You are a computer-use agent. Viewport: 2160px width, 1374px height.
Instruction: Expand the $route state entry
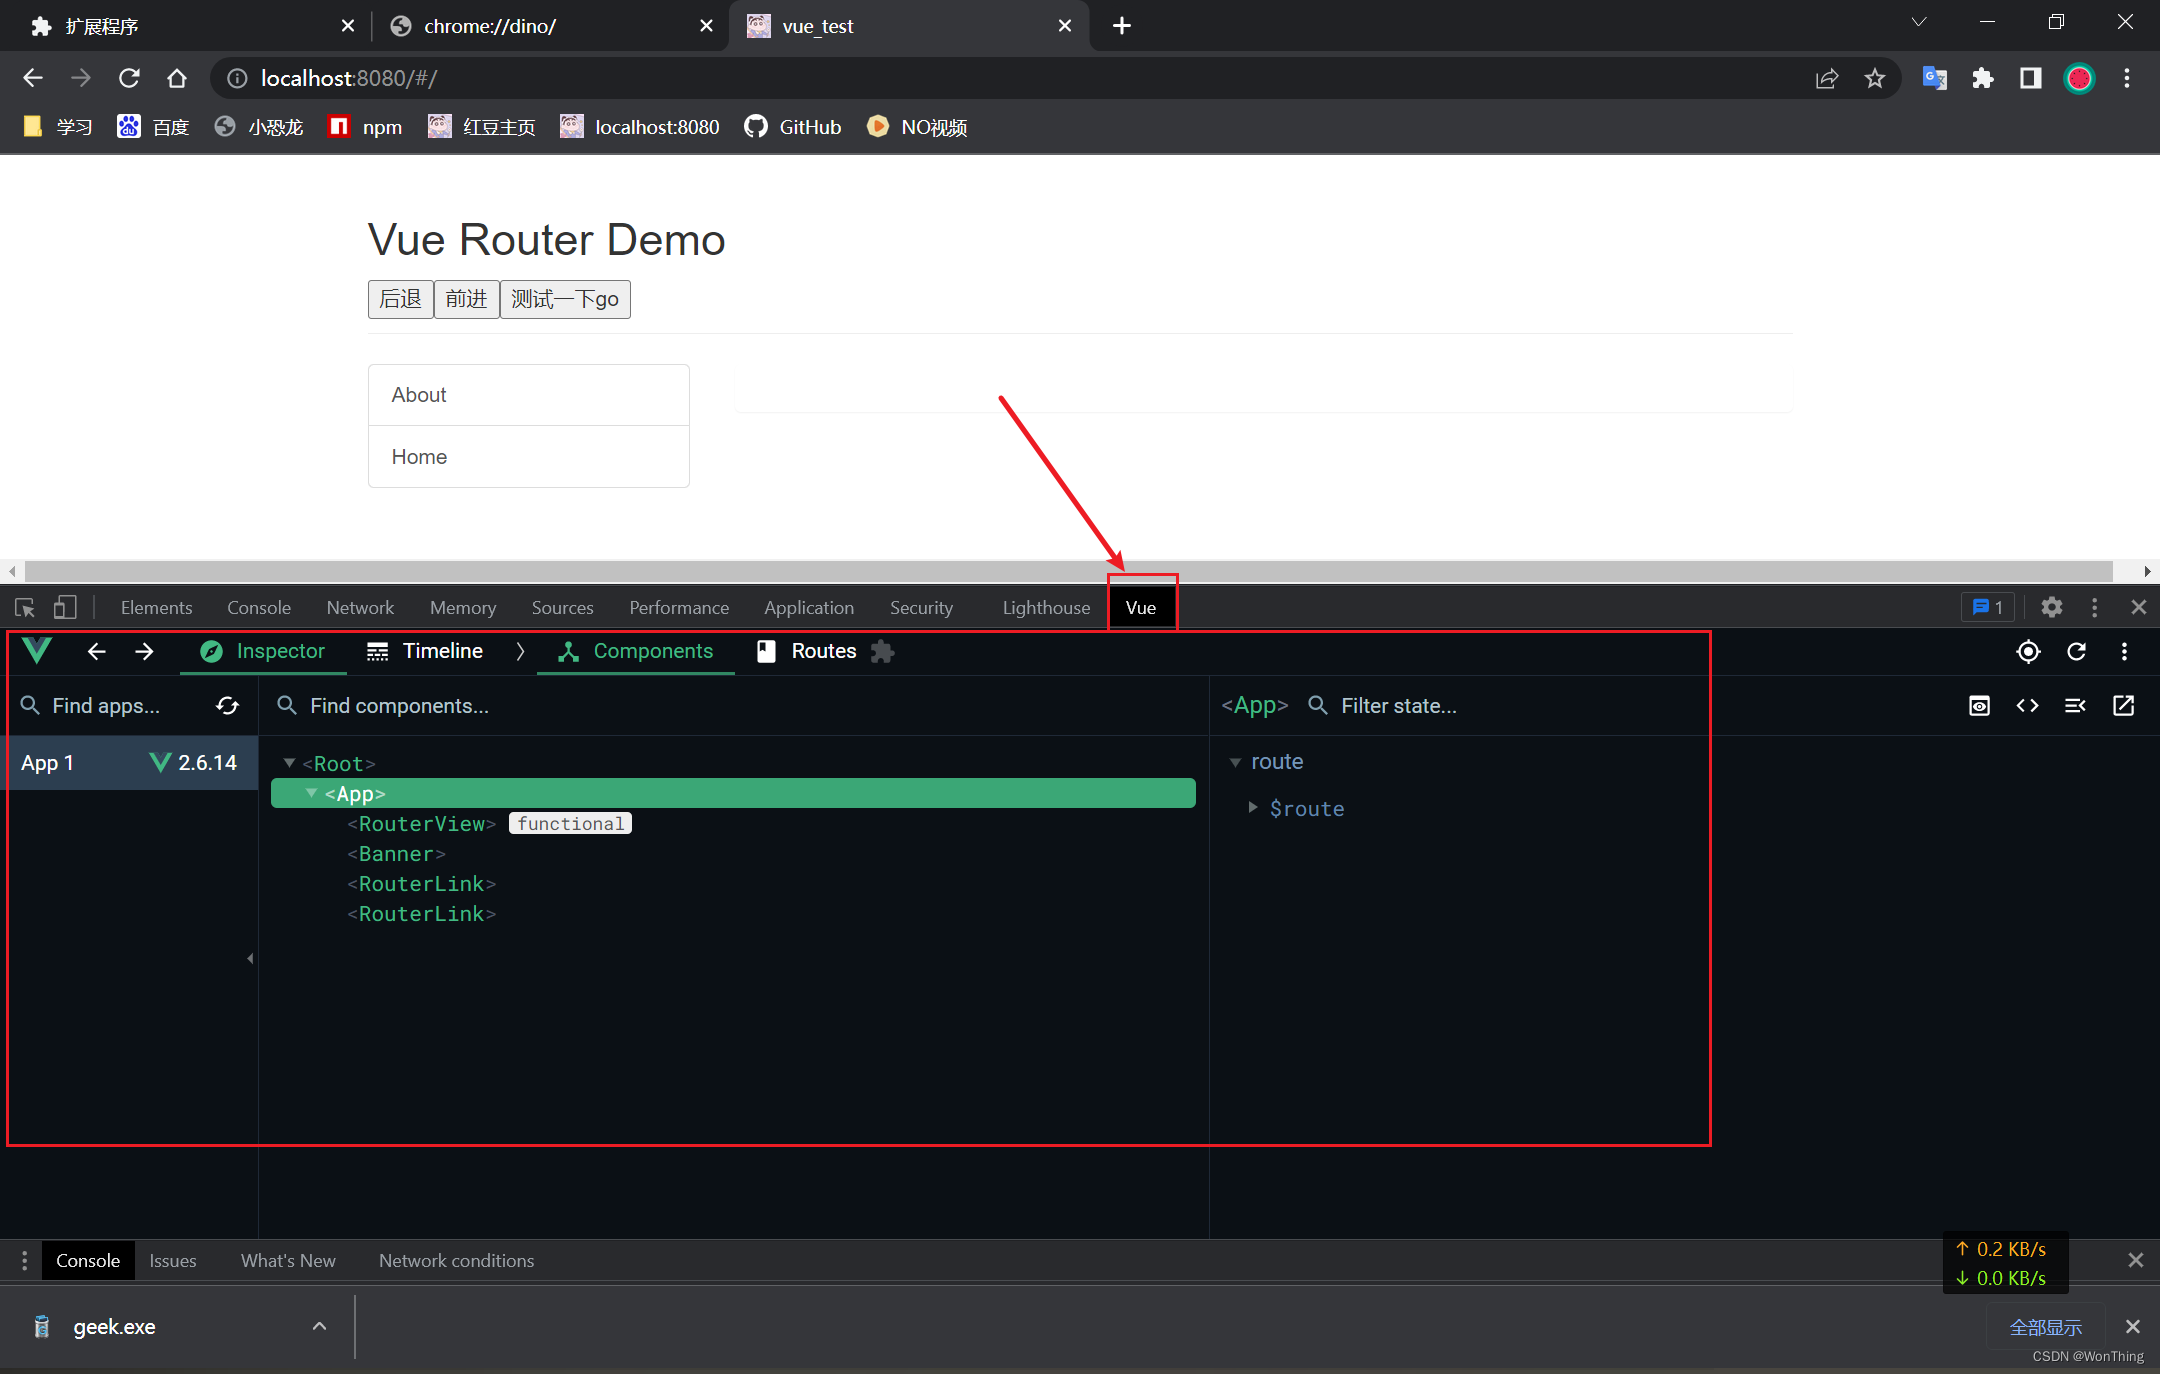pyautogui.click(x=1252, y=808)
